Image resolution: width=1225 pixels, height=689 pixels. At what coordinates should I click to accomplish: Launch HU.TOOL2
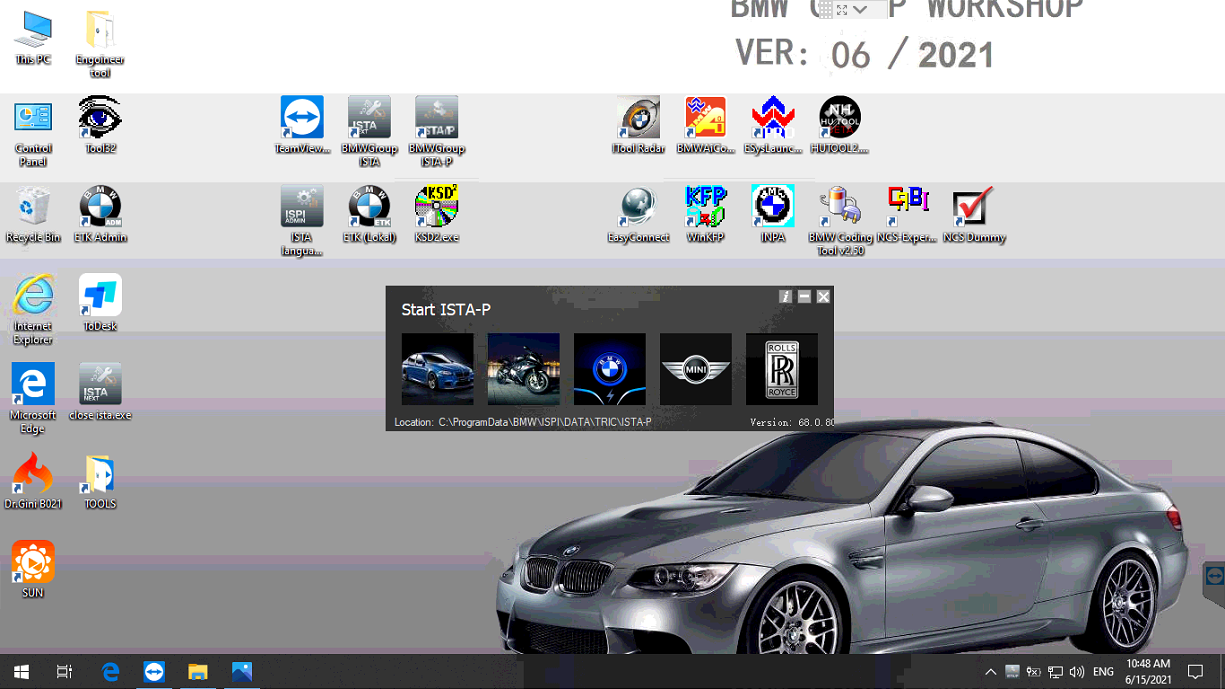pos(840,117)
